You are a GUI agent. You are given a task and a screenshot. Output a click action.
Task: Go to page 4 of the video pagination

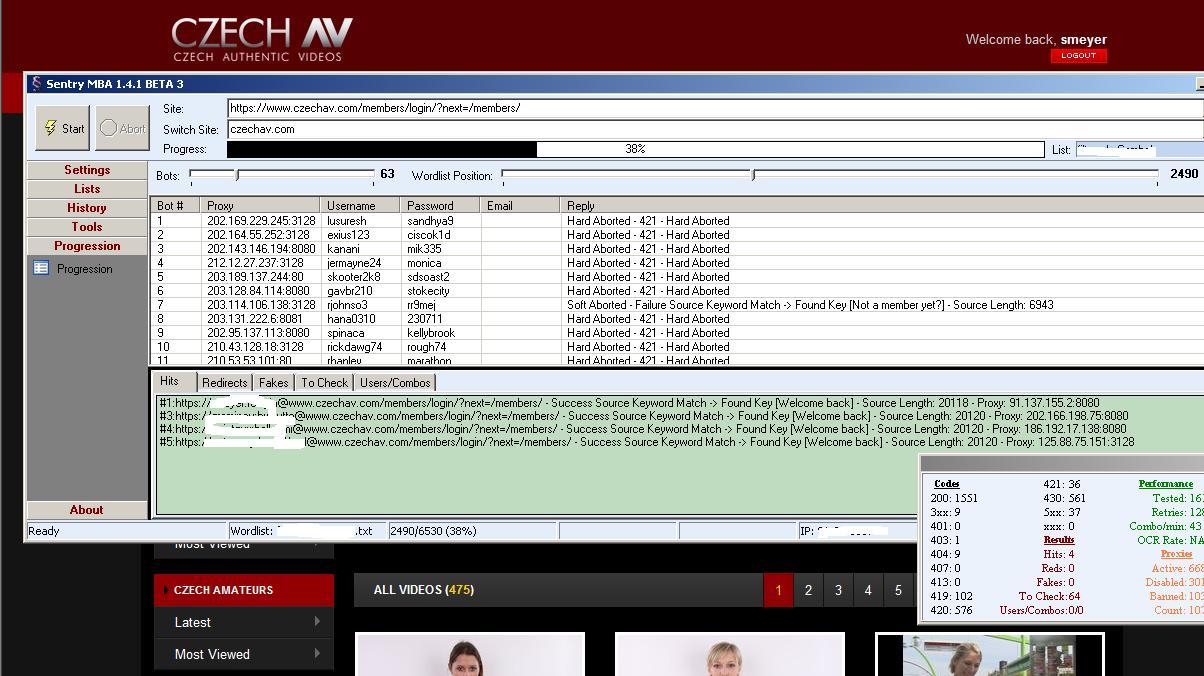tap(868, 590)
